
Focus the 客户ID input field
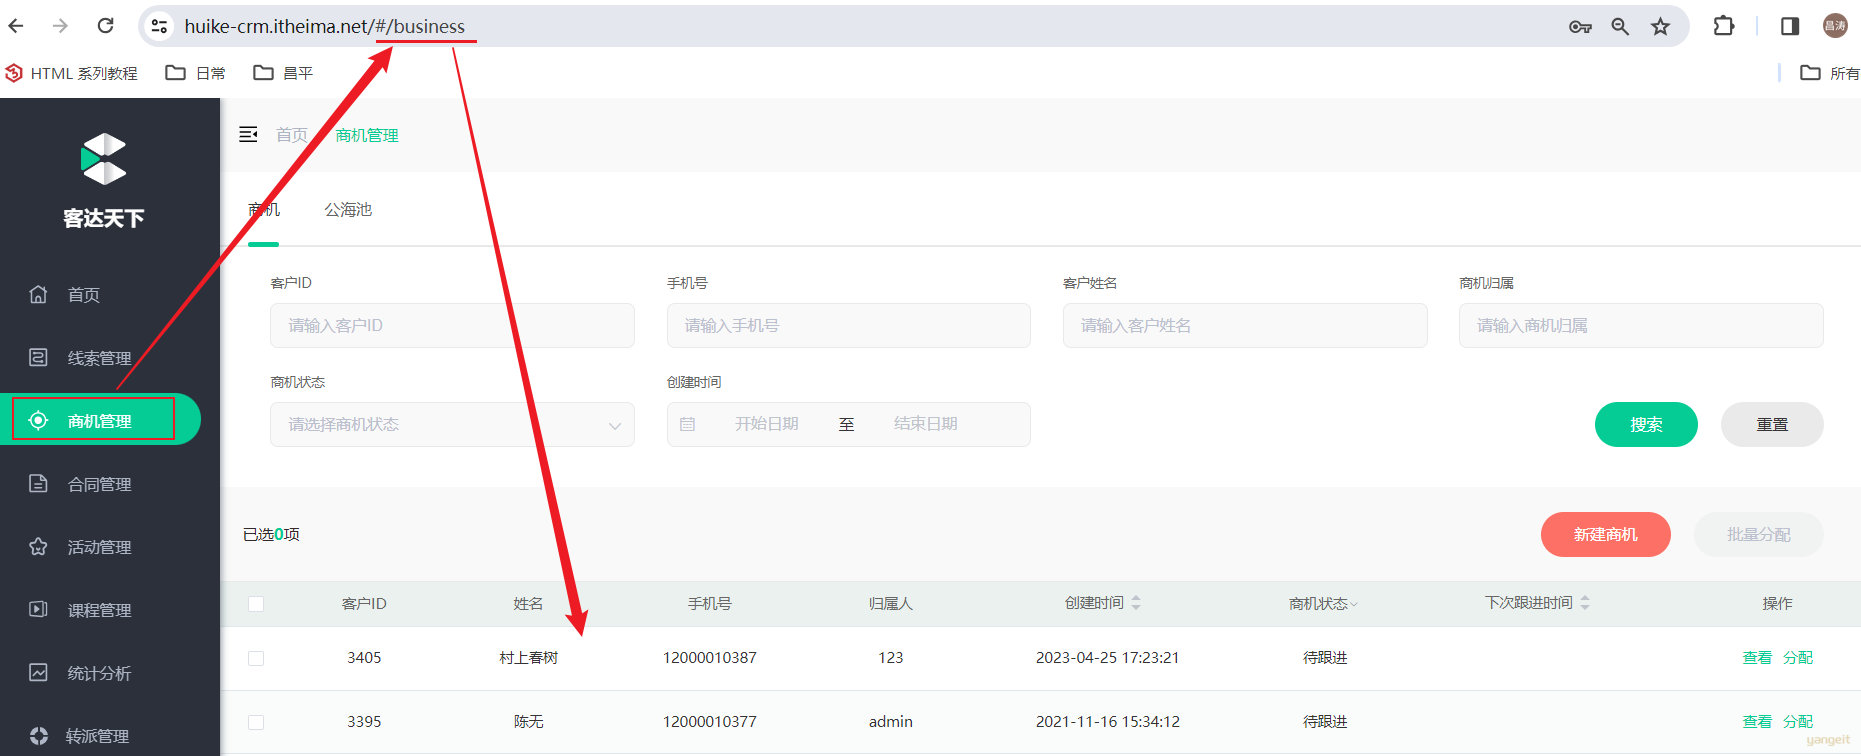coord(452,325)
